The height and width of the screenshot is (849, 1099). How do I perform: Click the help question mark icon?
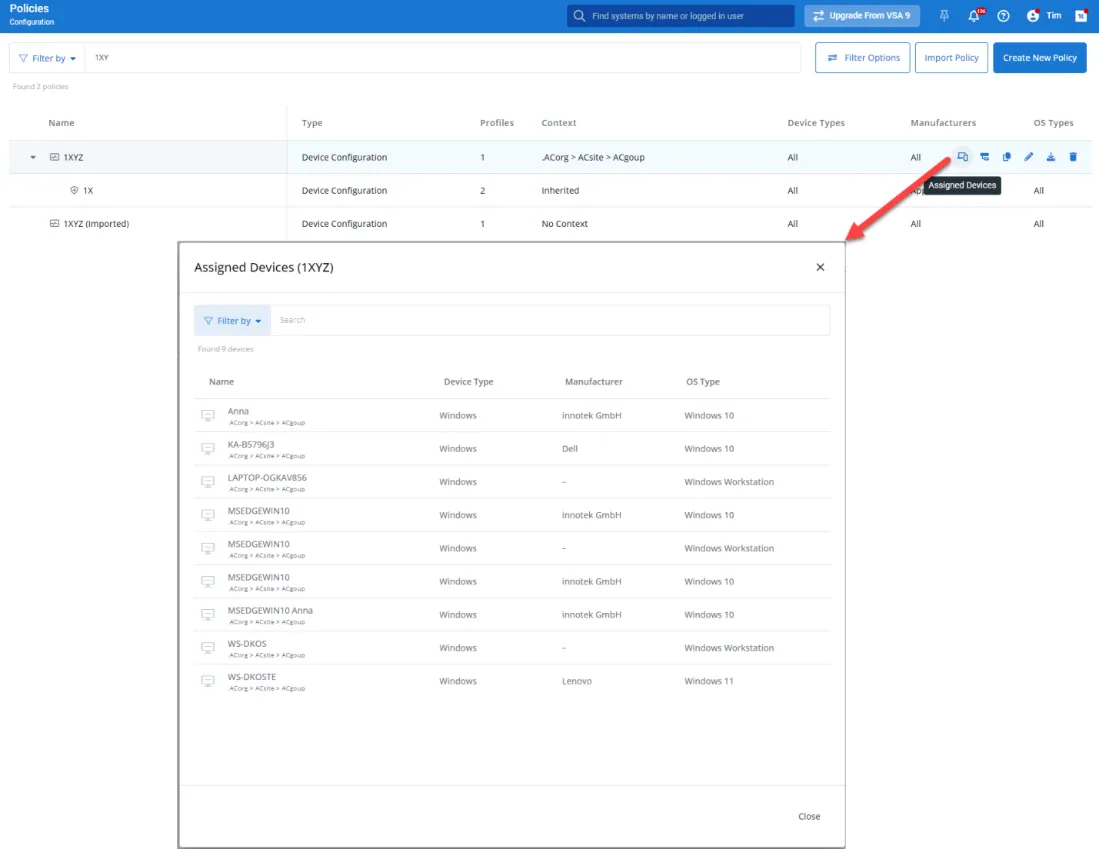[x=1003, y=16]
